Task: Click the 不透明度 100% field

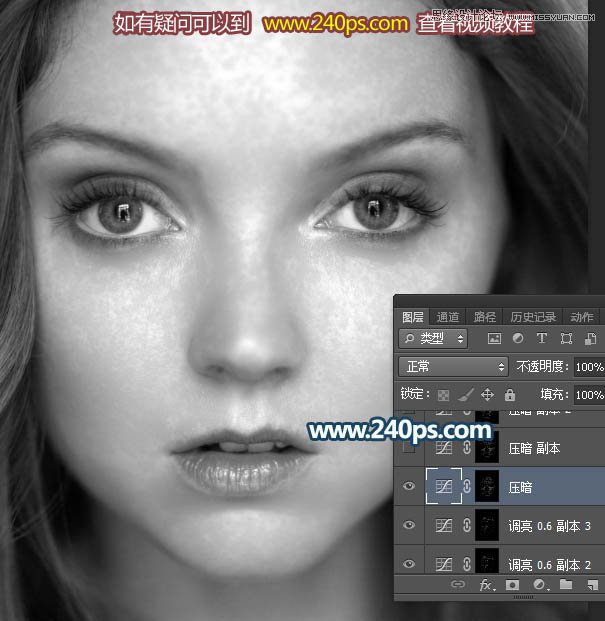Action: [589, 367]
